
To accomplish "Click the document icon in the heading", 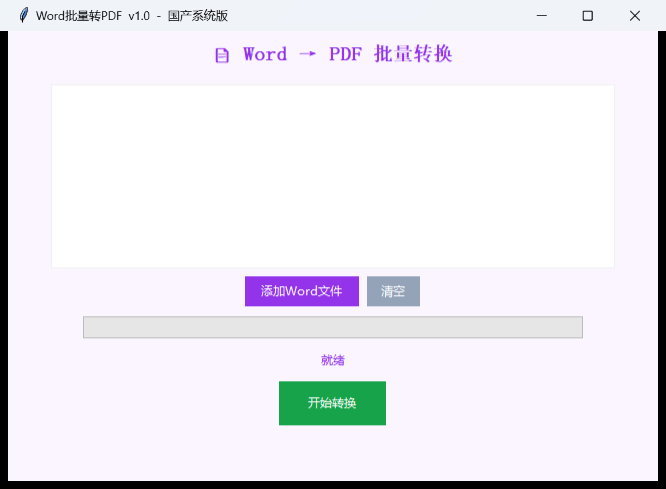I will coord(222,55).
